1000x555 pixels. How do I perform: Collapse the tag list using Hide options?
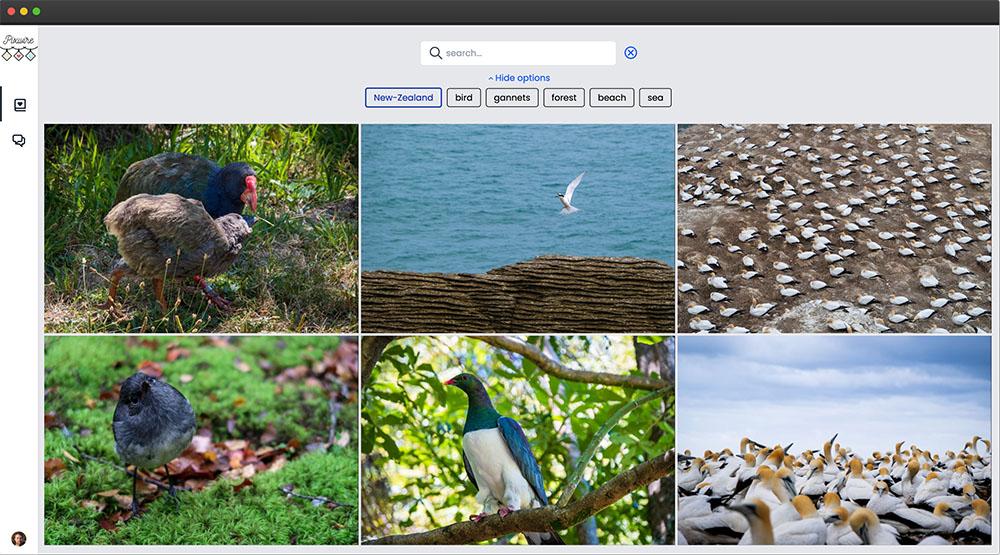click(519, 78)
